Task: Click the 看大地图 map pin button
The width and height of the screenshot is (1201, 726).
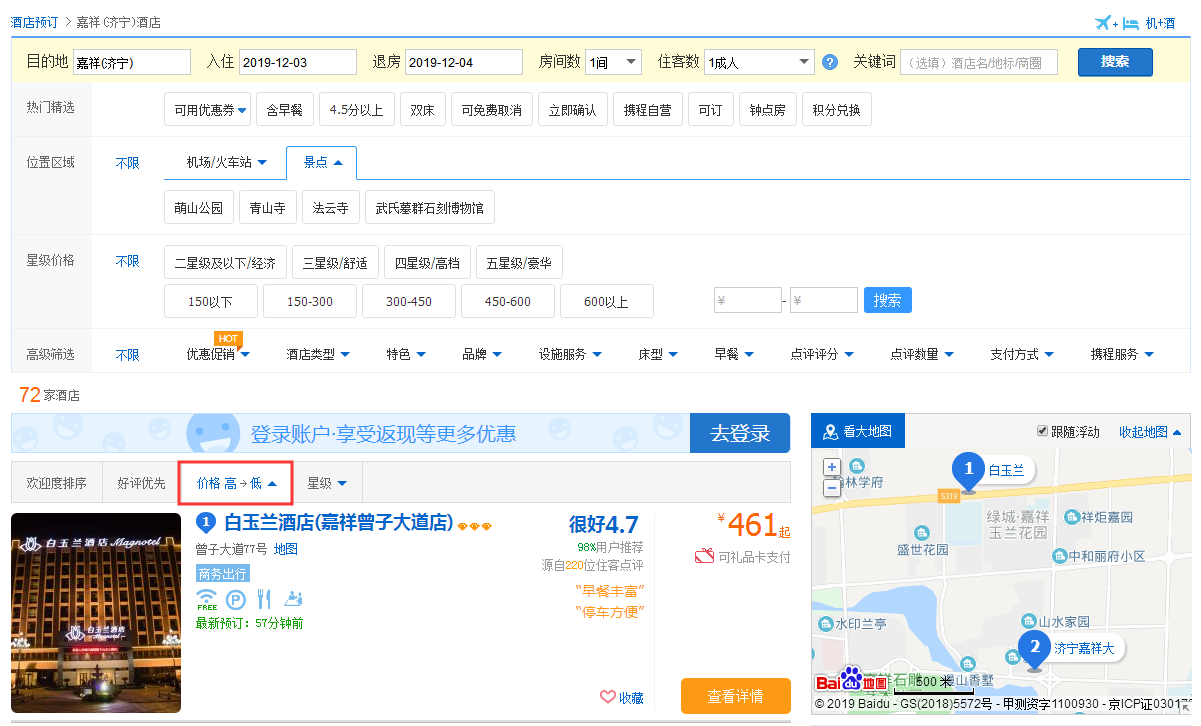Action: click(858, 432)
